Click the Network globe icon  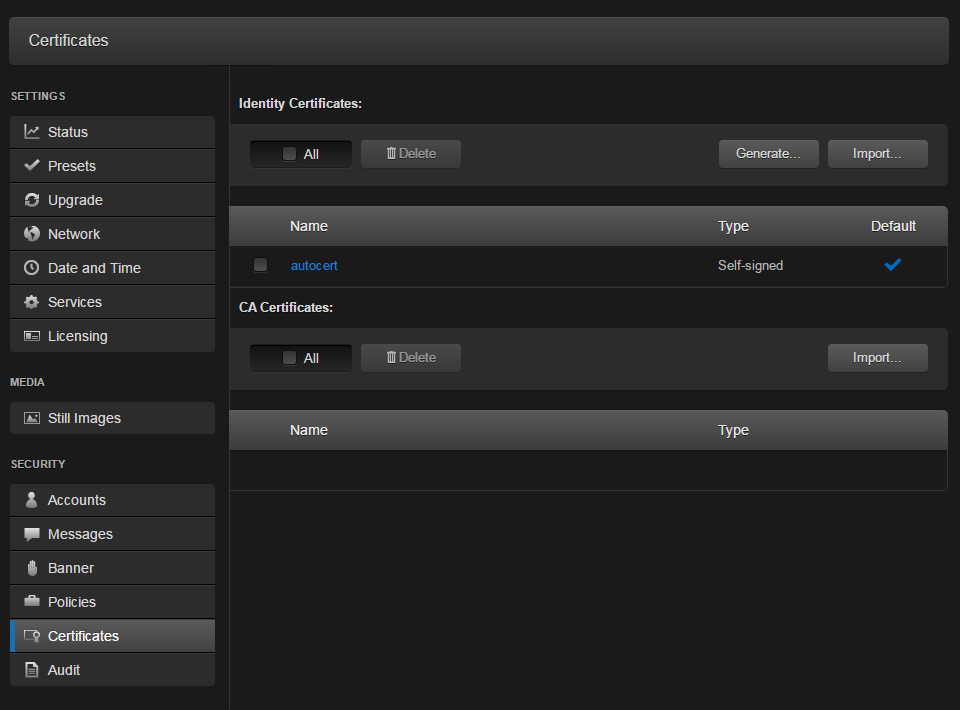(x=32, y=234)
